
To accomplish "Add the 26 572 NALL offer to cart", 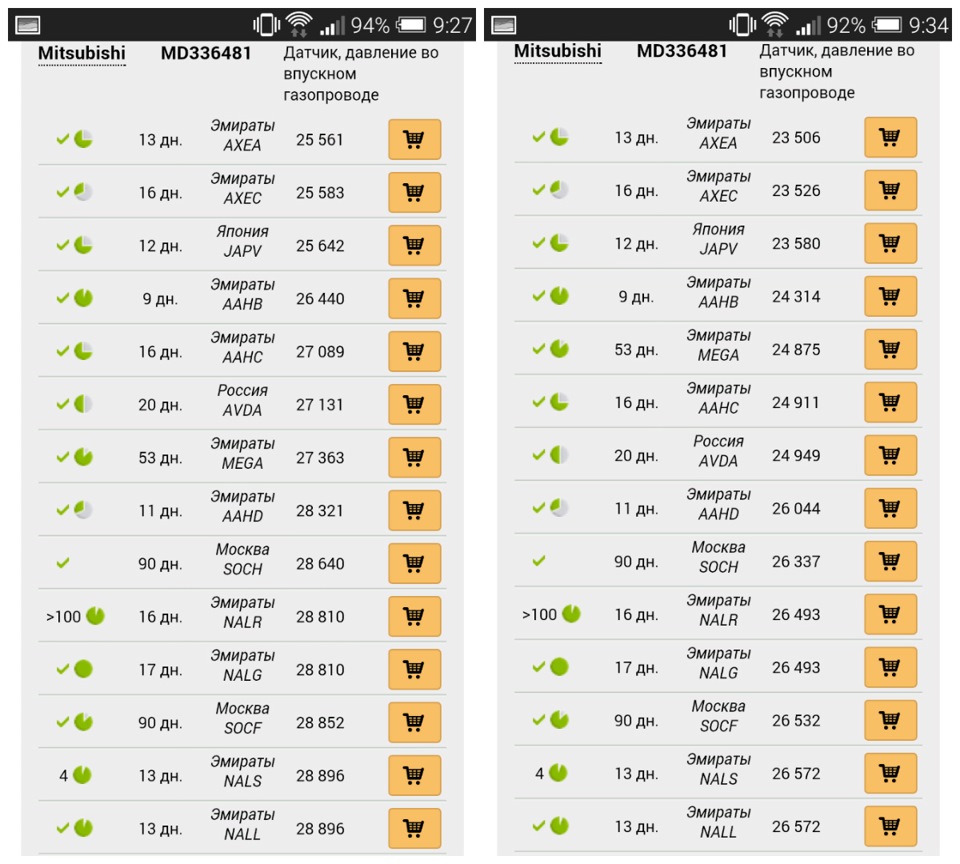I will click(x=890, y=826).
